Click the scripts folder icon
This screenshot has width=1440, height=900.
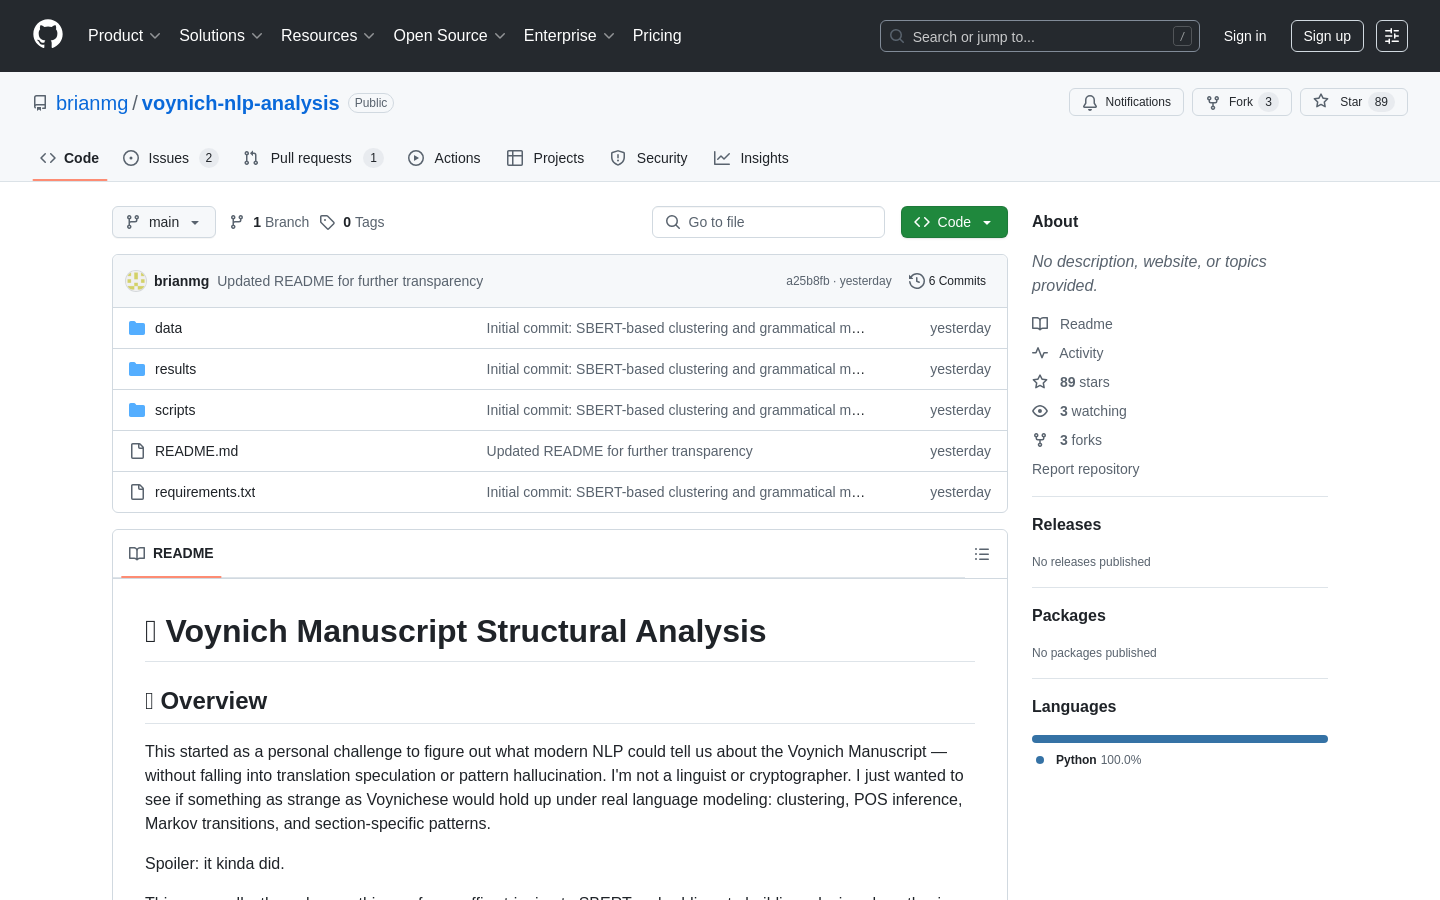[x=137, y=410]
